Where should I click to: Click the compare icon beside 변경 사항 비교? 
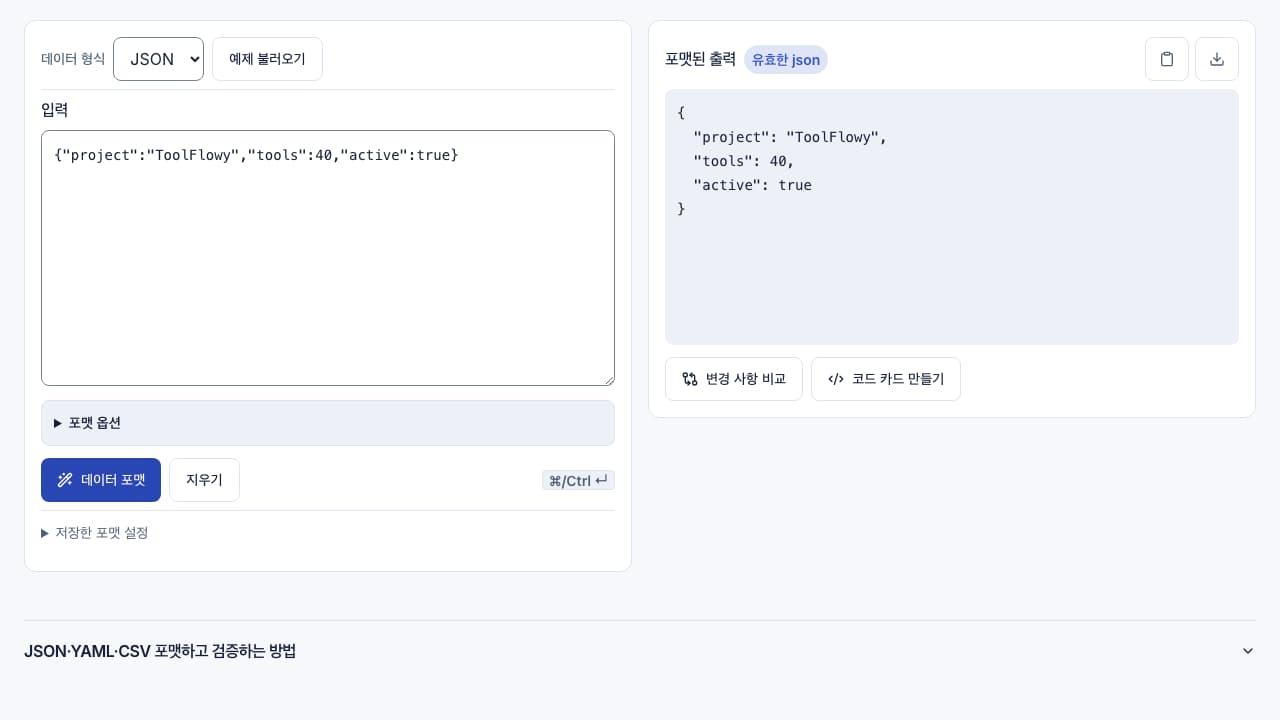690,379
